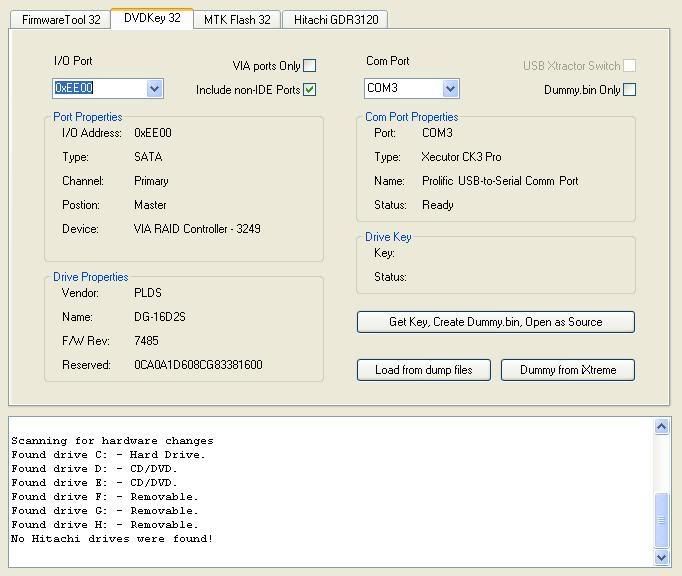Click the Channel value Primary
The image size is (682, 576).
tap(151, 181)
